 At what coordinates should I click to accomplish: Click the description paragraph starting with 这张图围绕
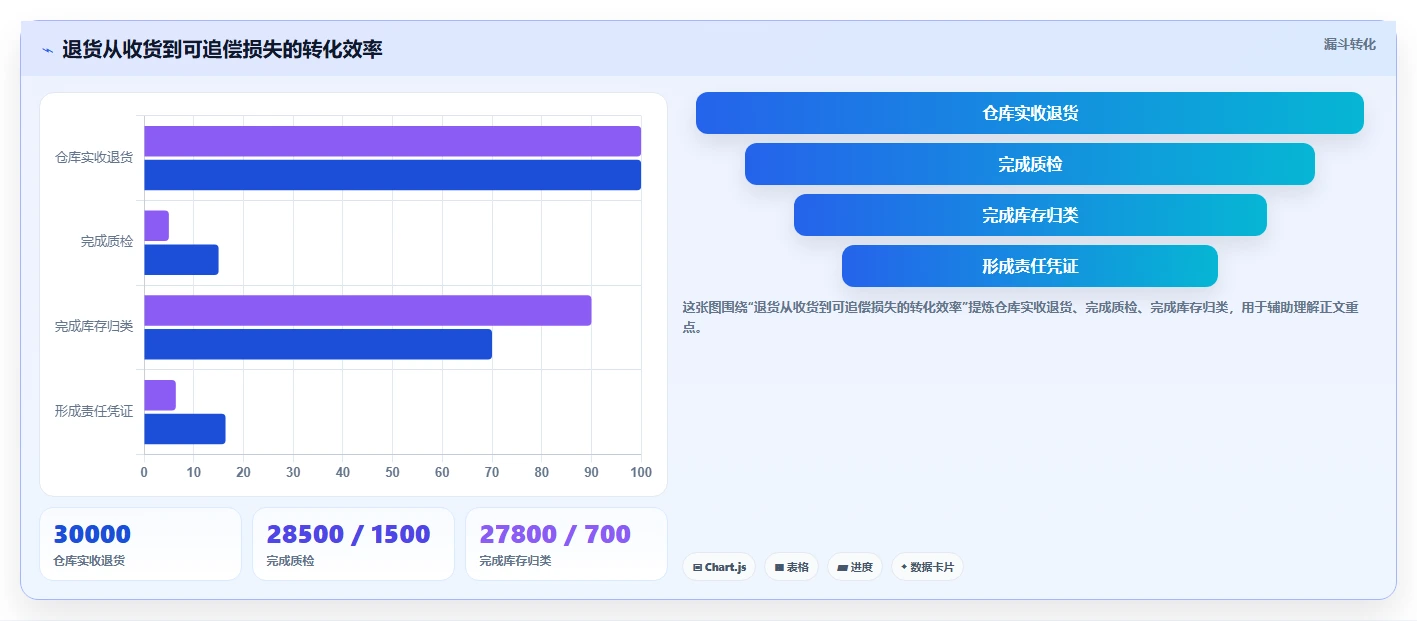[1020, 317]
